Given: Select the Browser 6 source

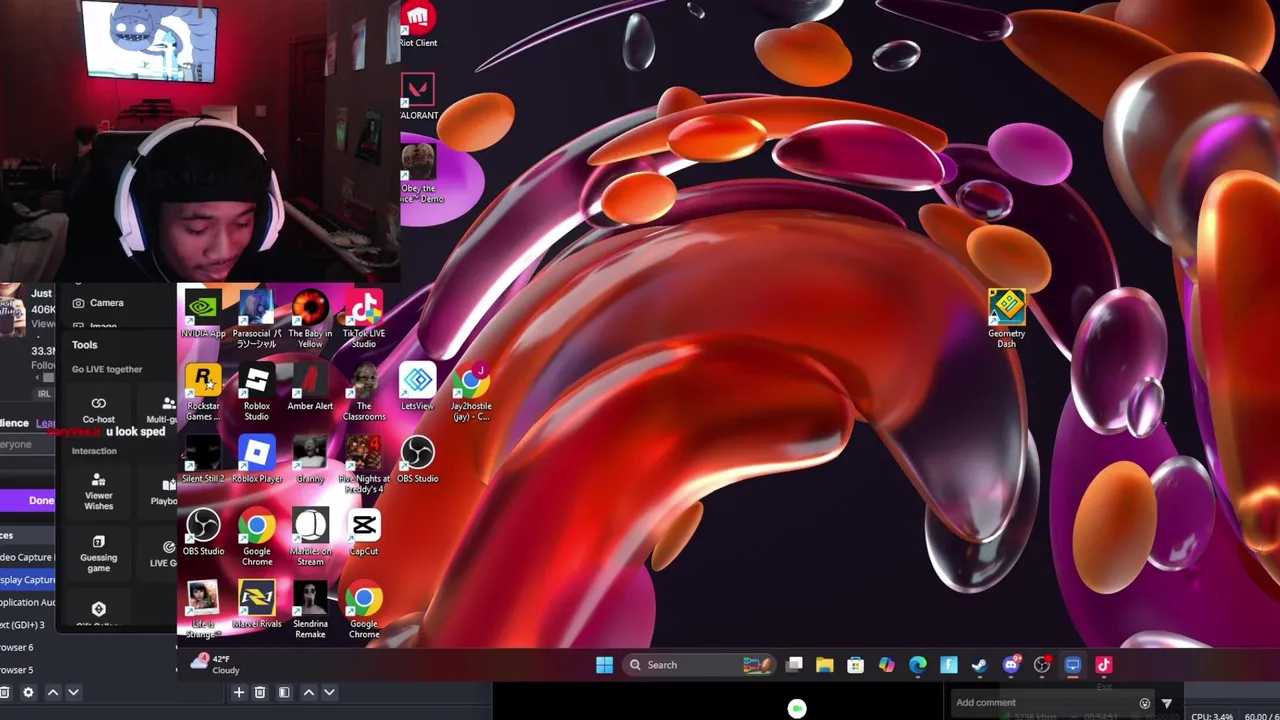Looking at the screenshot, I should point(18,648).
